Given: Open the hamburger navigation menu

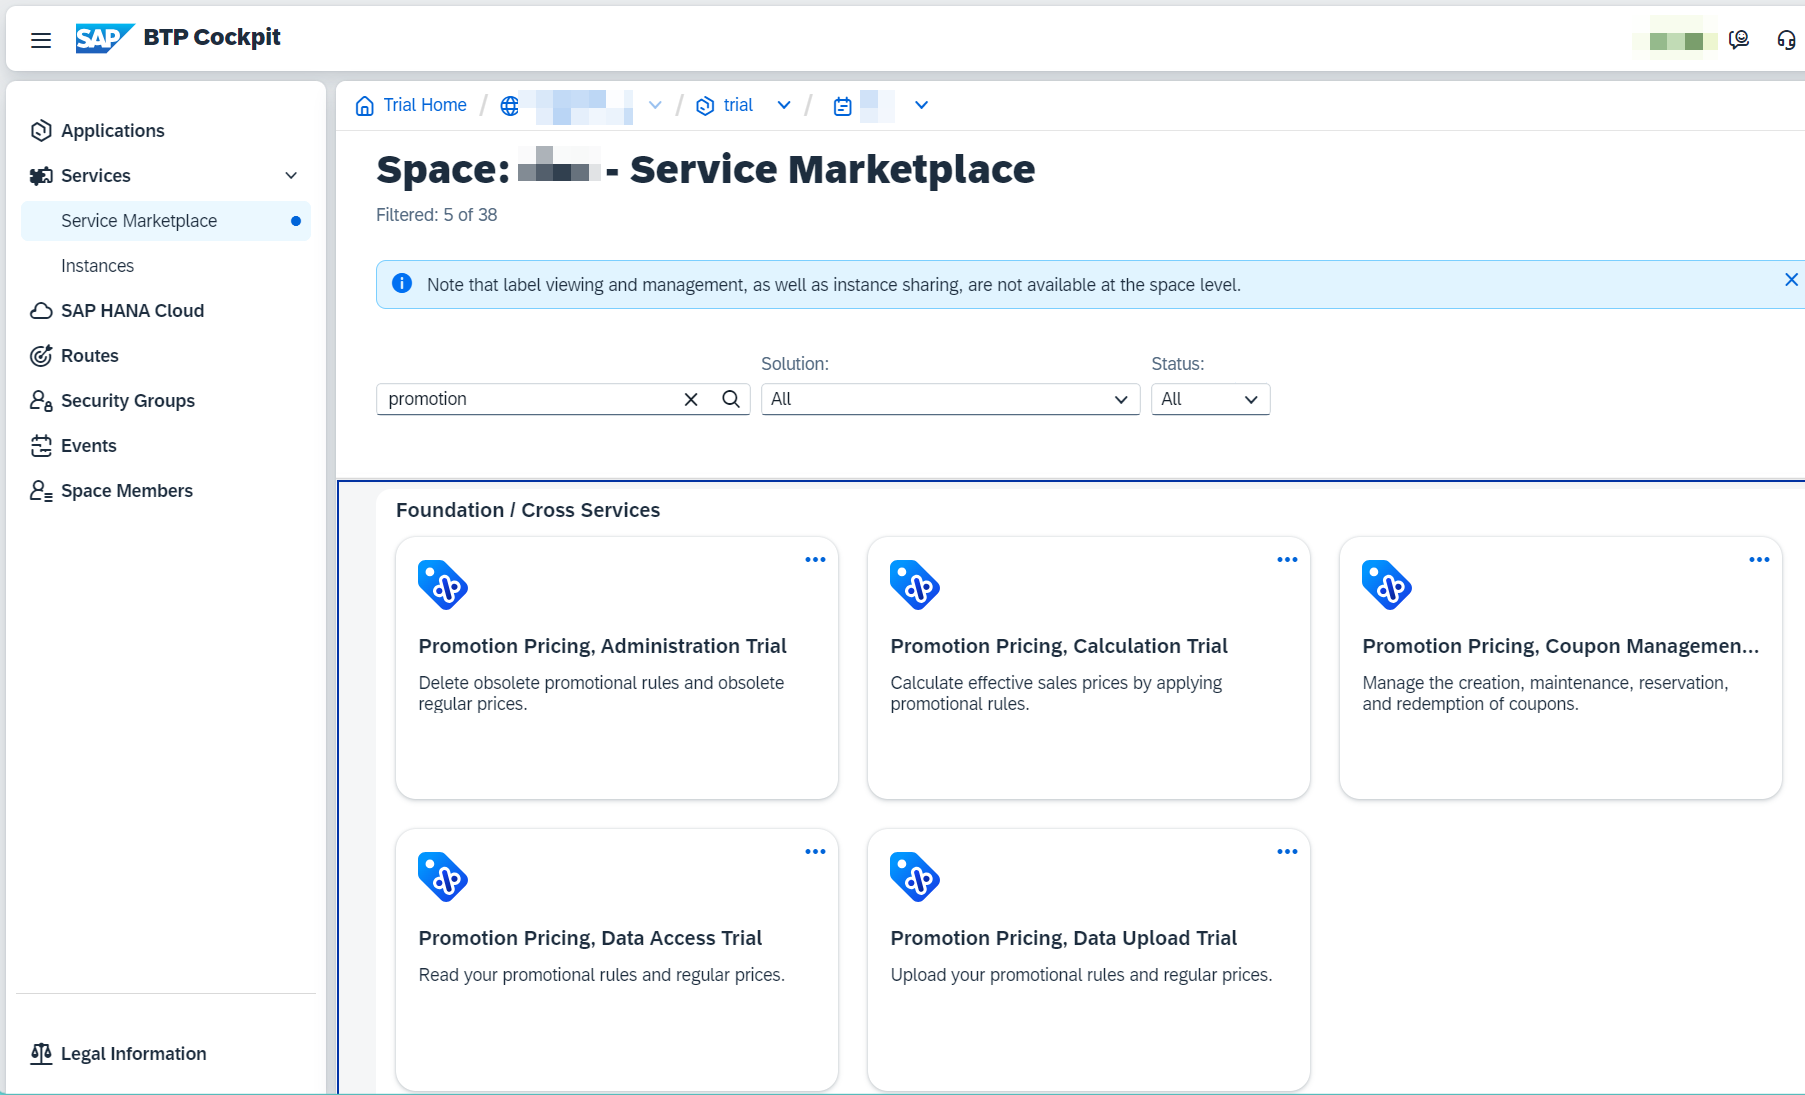Looking at the screenshot, I should pos(41,40).
